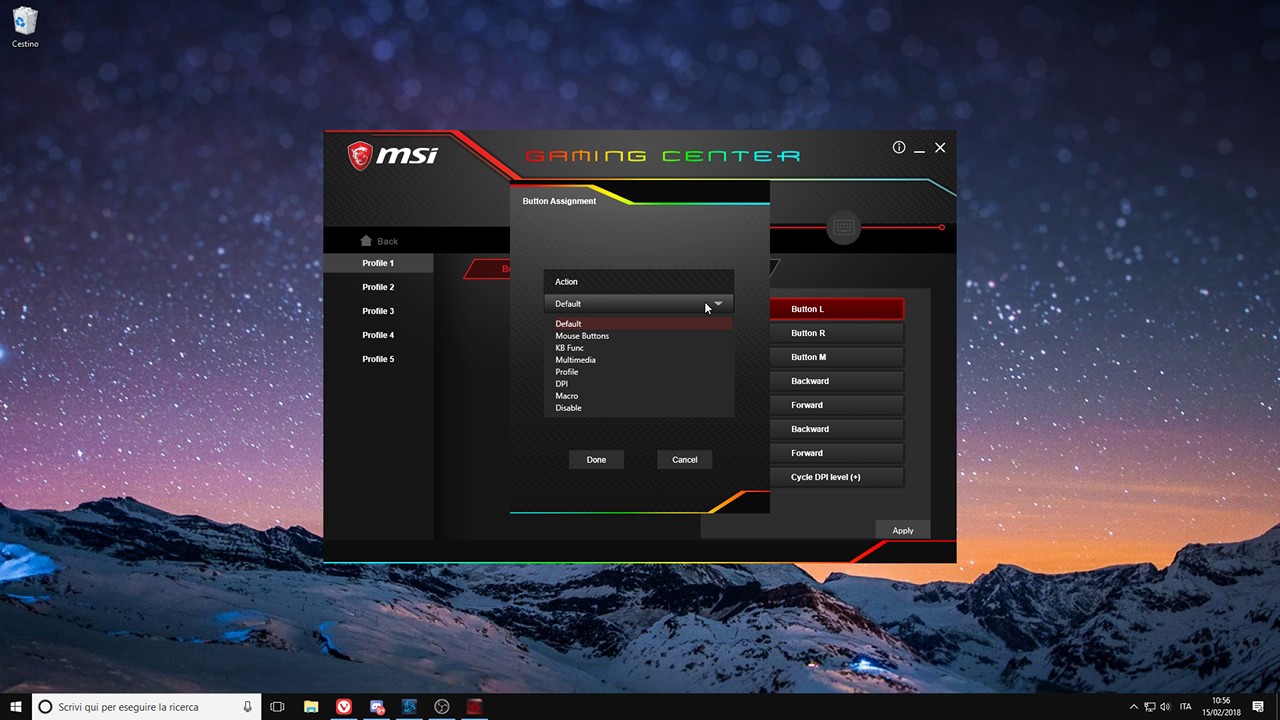1280x720 pixels.
Task: Open the Action dropdown arrow
Action: 718,303
